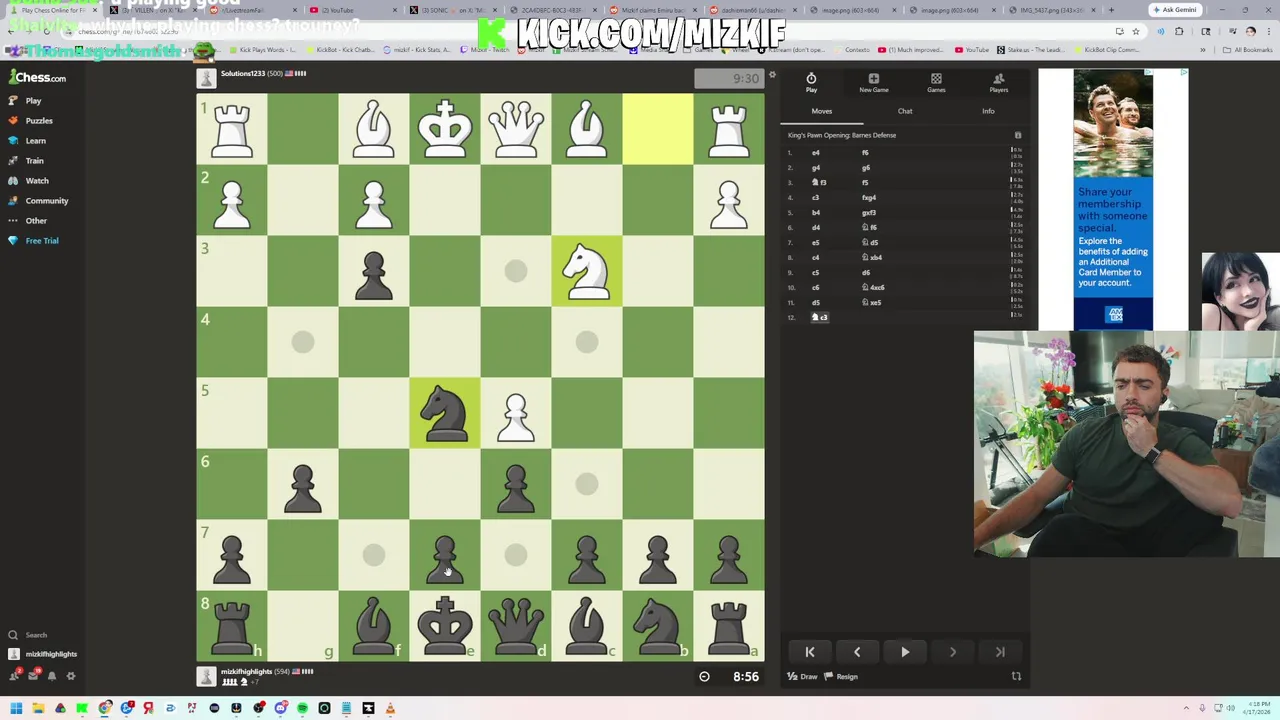Viewport: 1280px width, 720px height.
Task: Click the expand icon at panel bottom-right
Action: click(1016, 677)
